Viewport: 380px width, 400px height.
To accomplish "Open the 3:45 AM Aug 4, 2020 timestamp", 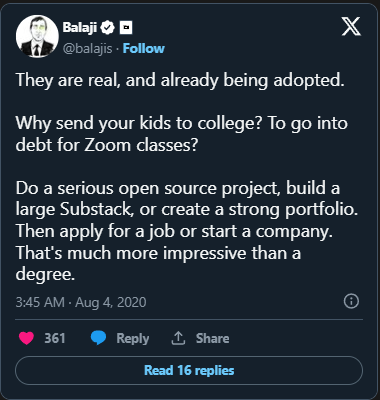I will pos(81,302).
